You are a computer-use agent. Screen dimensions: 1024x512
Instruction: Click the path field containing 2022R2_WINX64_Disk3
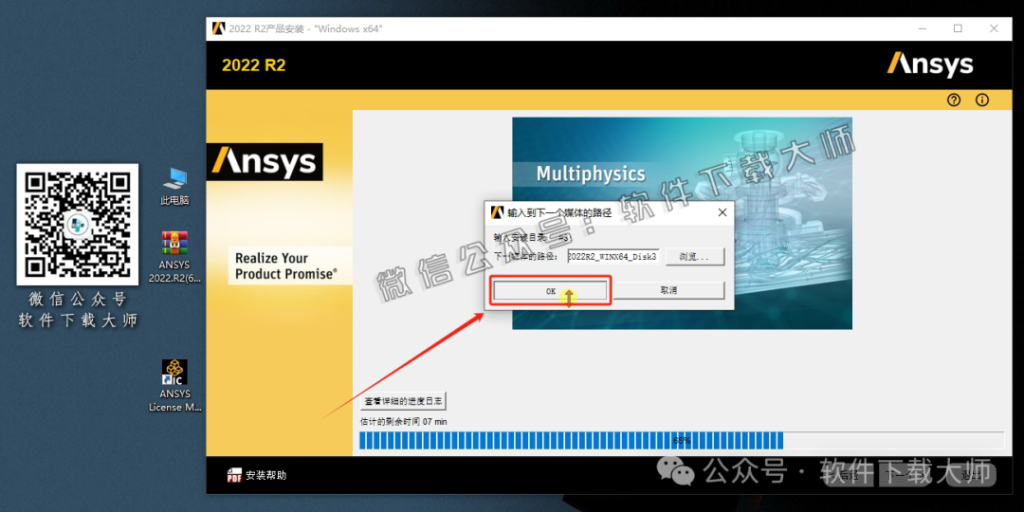[613, 257]
